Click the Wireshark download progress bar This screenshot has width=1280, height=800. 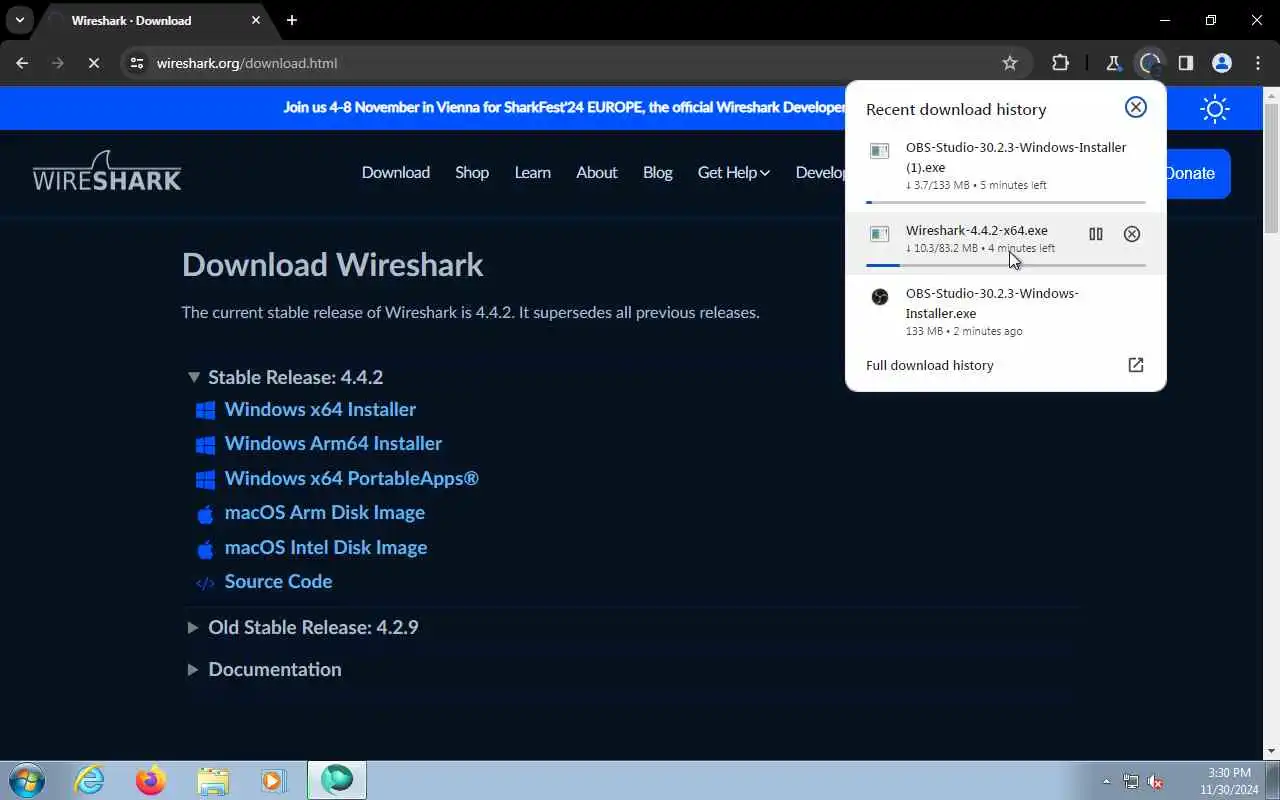pos(1006,265)
